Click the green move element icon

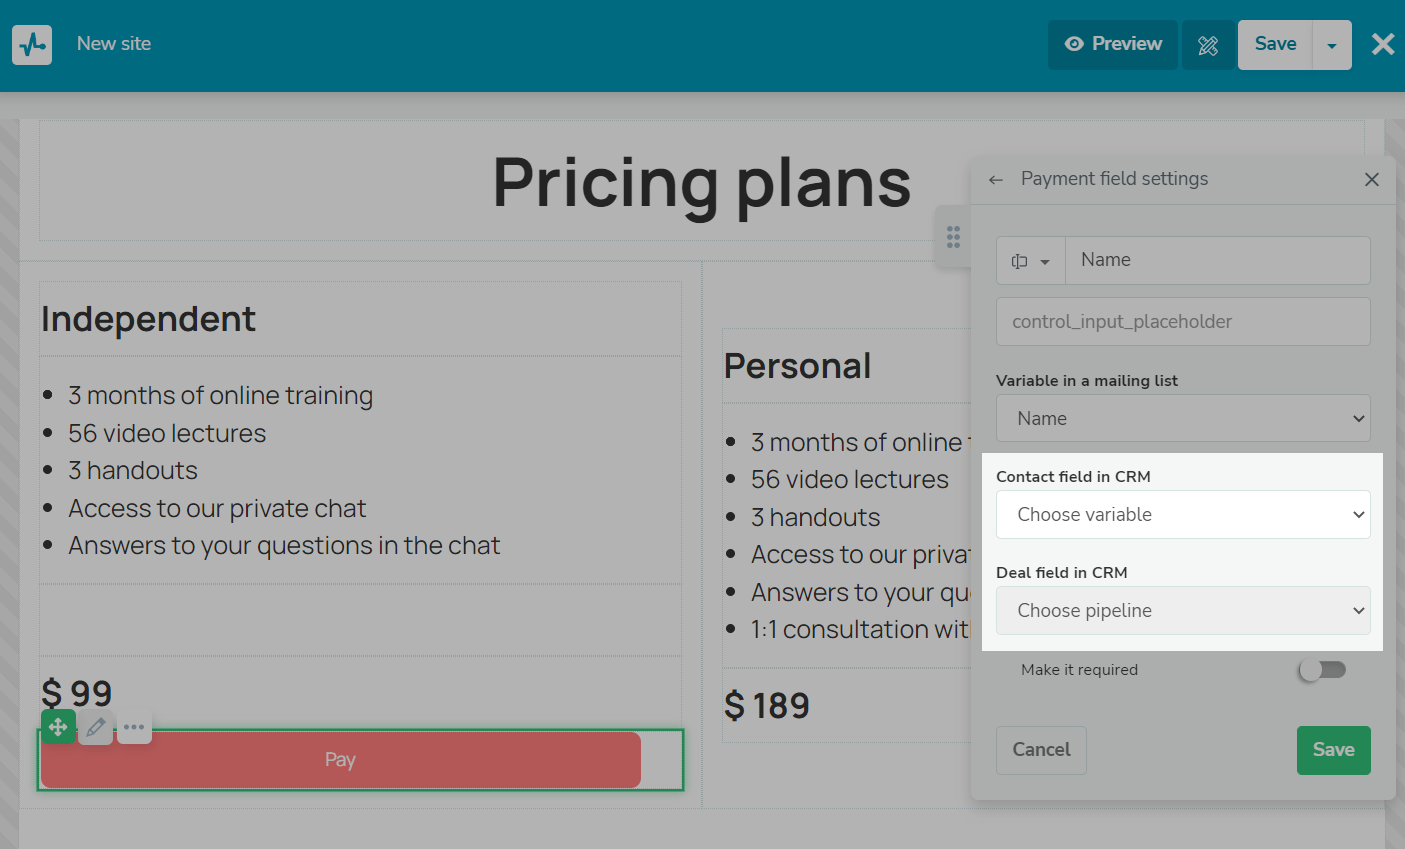(x=58, y=727)
